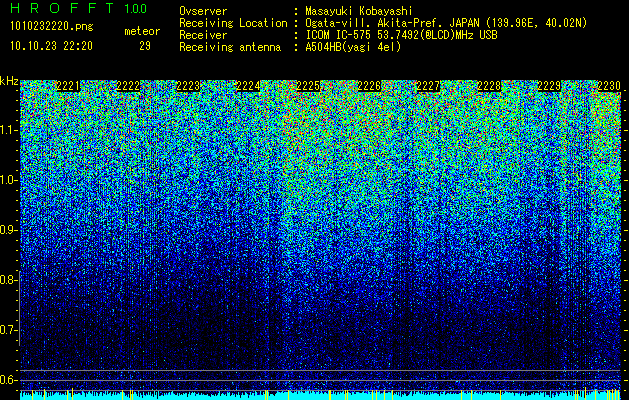Click the 0.6 kHz axis tick label

click(x=8, y=380)
